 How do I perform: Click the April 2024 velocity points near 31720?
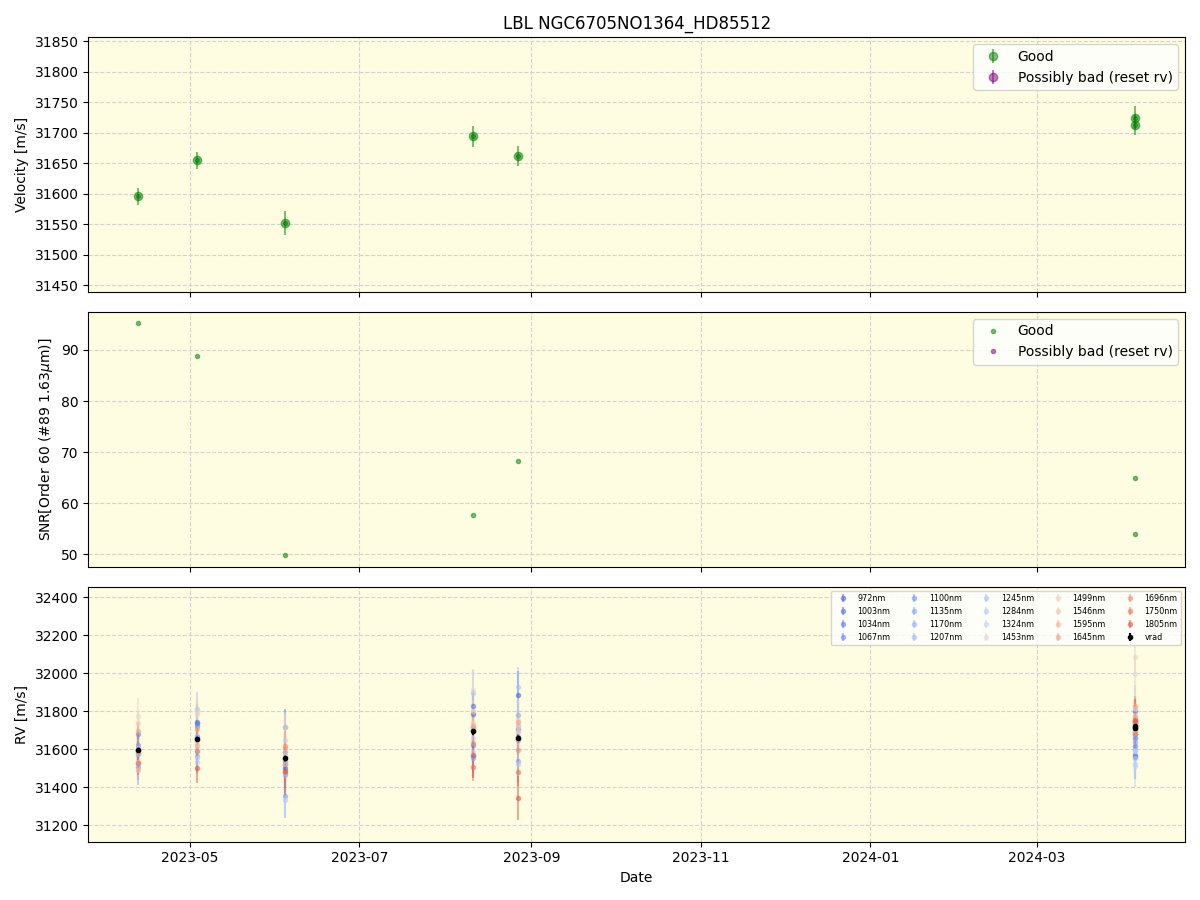coord(1135,121)
